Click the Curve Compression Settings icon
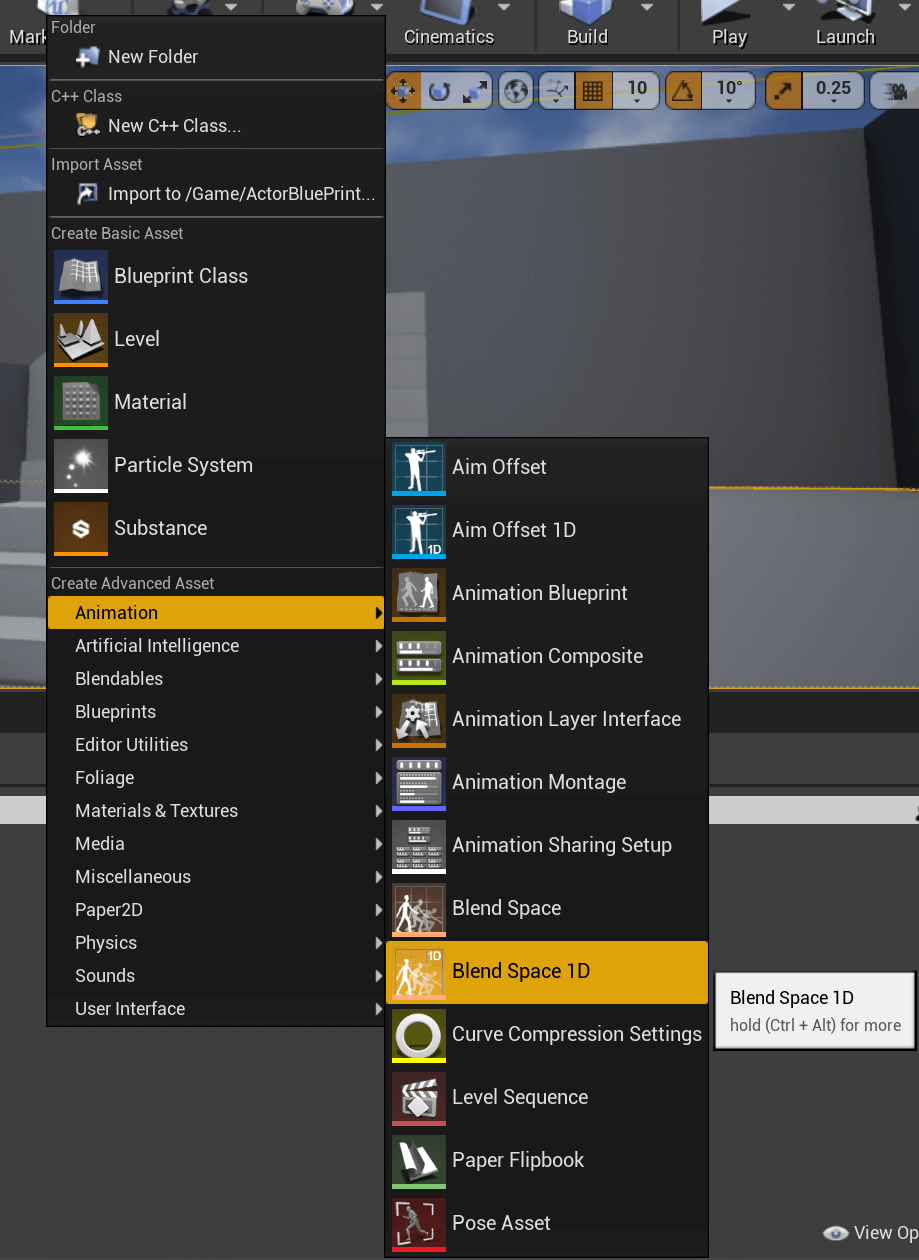The width and height of the screenshot is (919, 1260). click(x=419, y=1034)
